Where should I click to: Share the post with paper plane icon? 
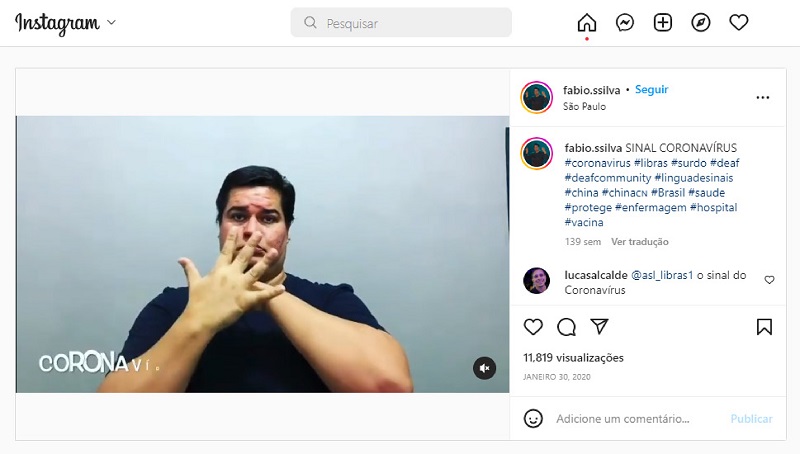coord(599,326)
